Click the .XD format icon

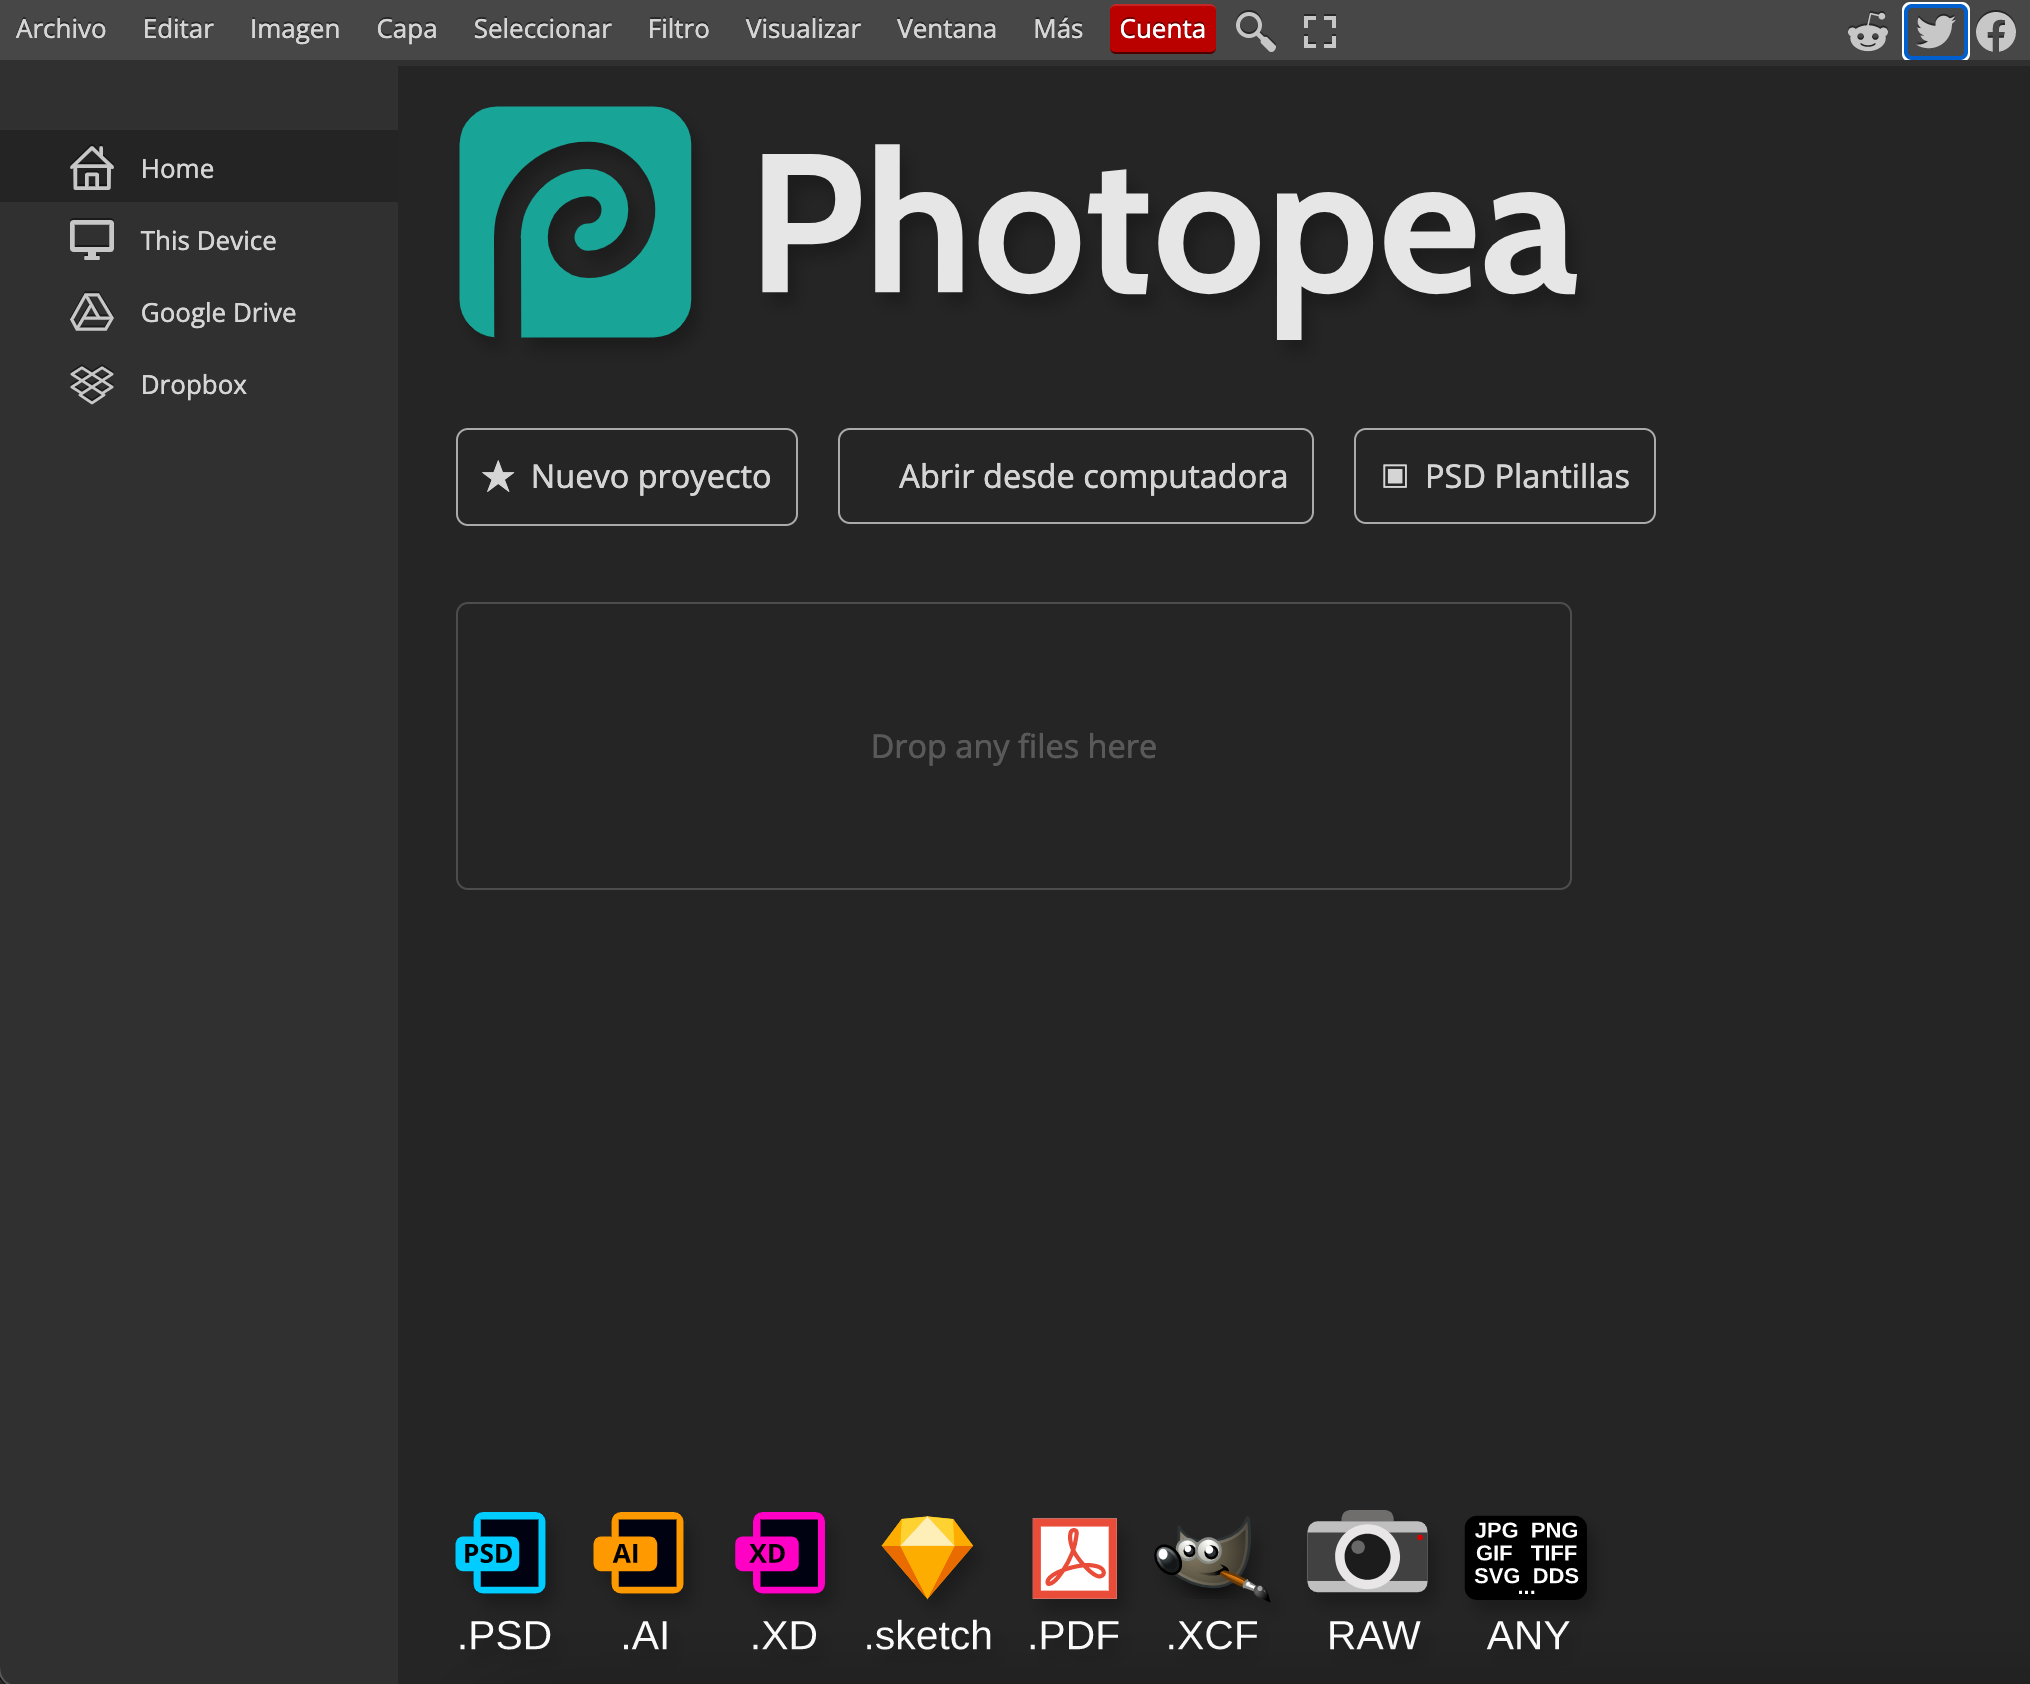(781, 1552)
